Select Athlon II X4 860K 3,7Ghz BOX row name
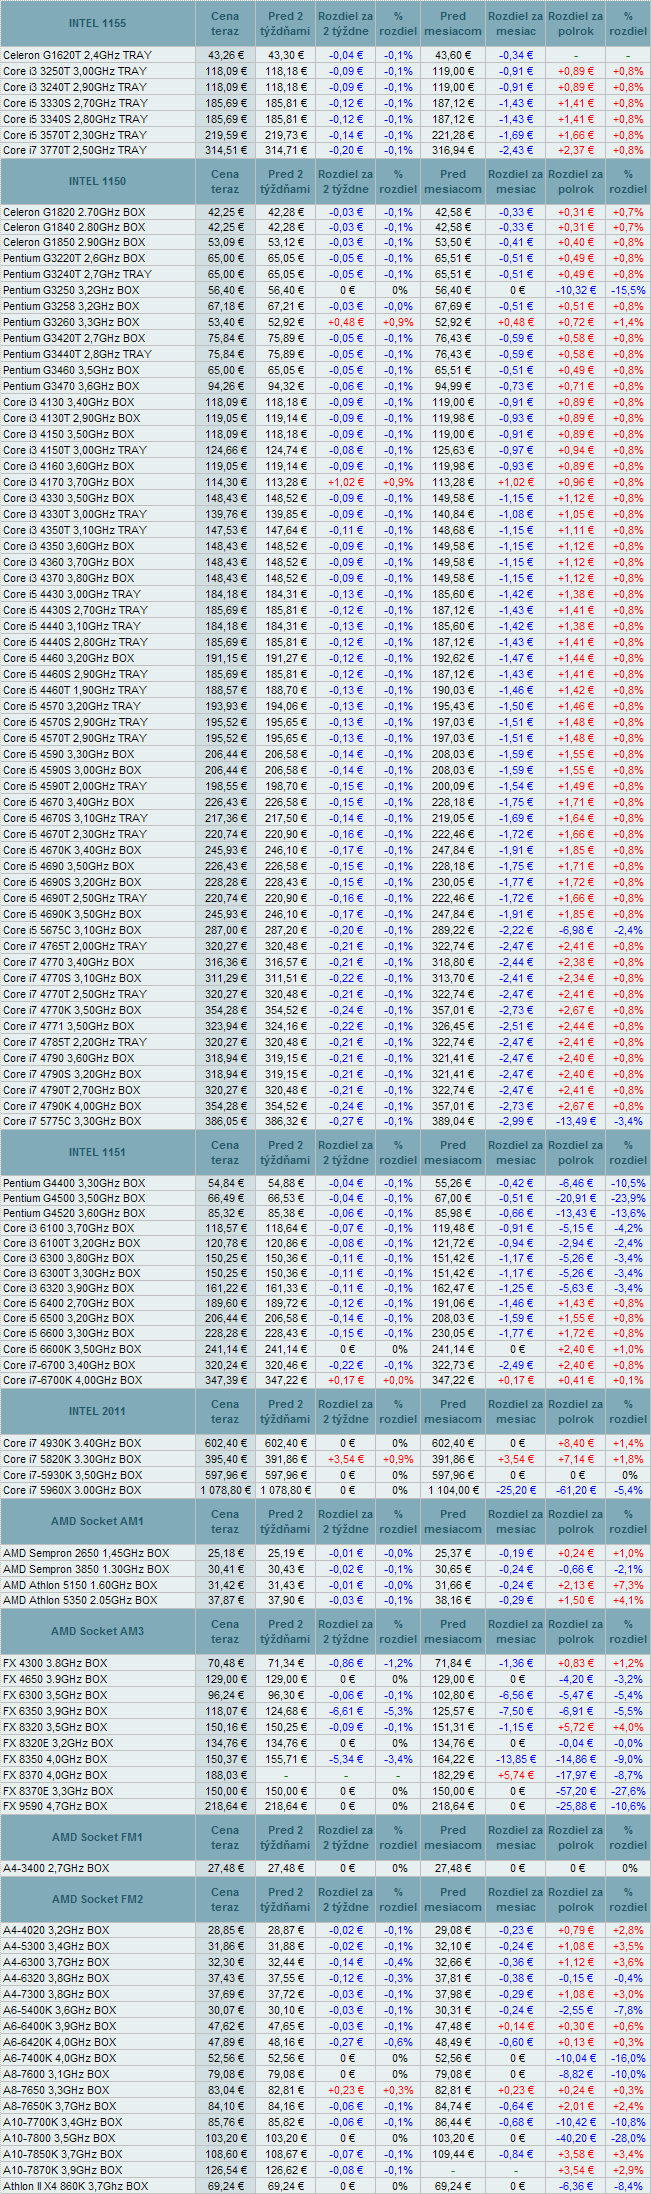The image size is (651, 2194). (75, 2186)
